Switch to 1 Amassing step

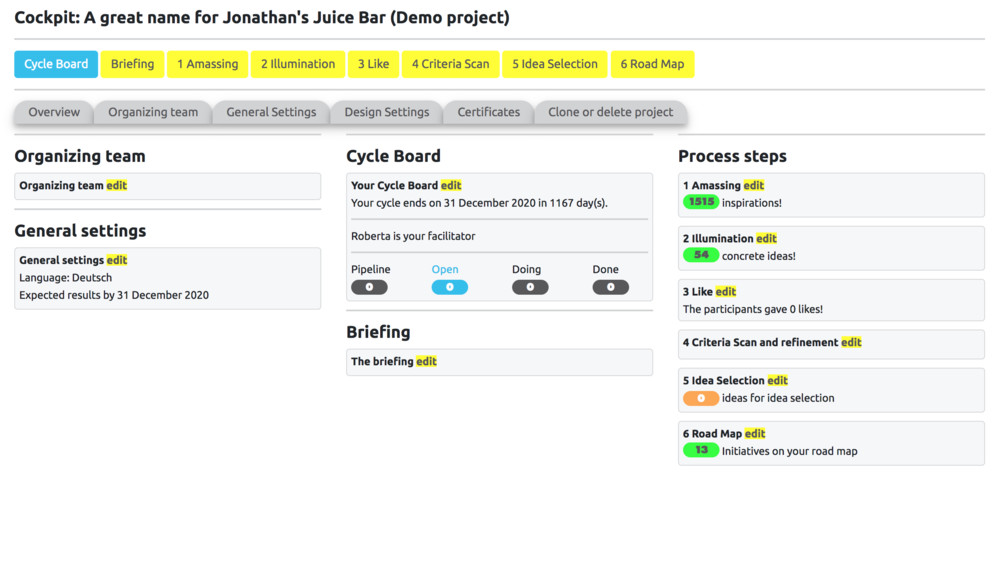(207, 64)
